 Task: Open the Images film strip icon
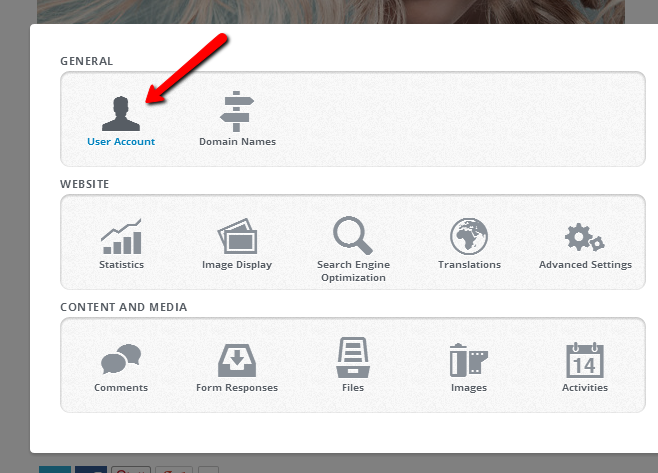pos(469,360)
